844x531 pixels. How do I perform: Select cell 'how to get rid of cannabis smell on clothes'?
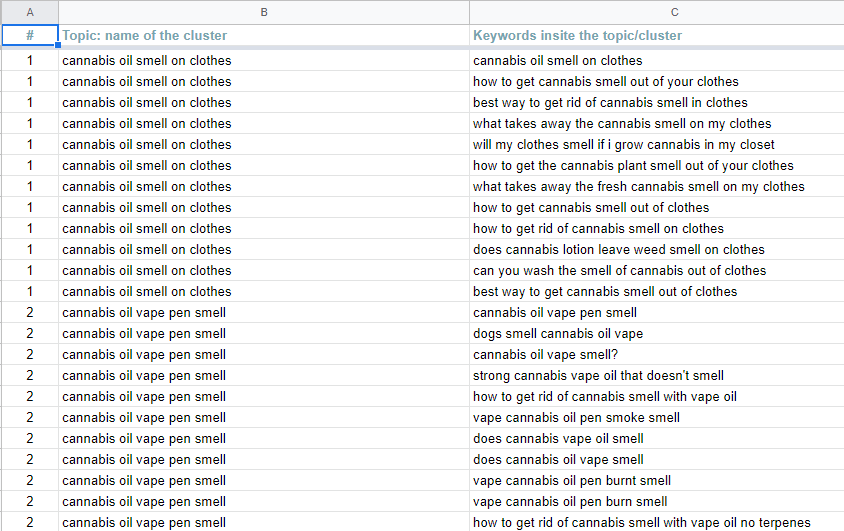(657, 228)
